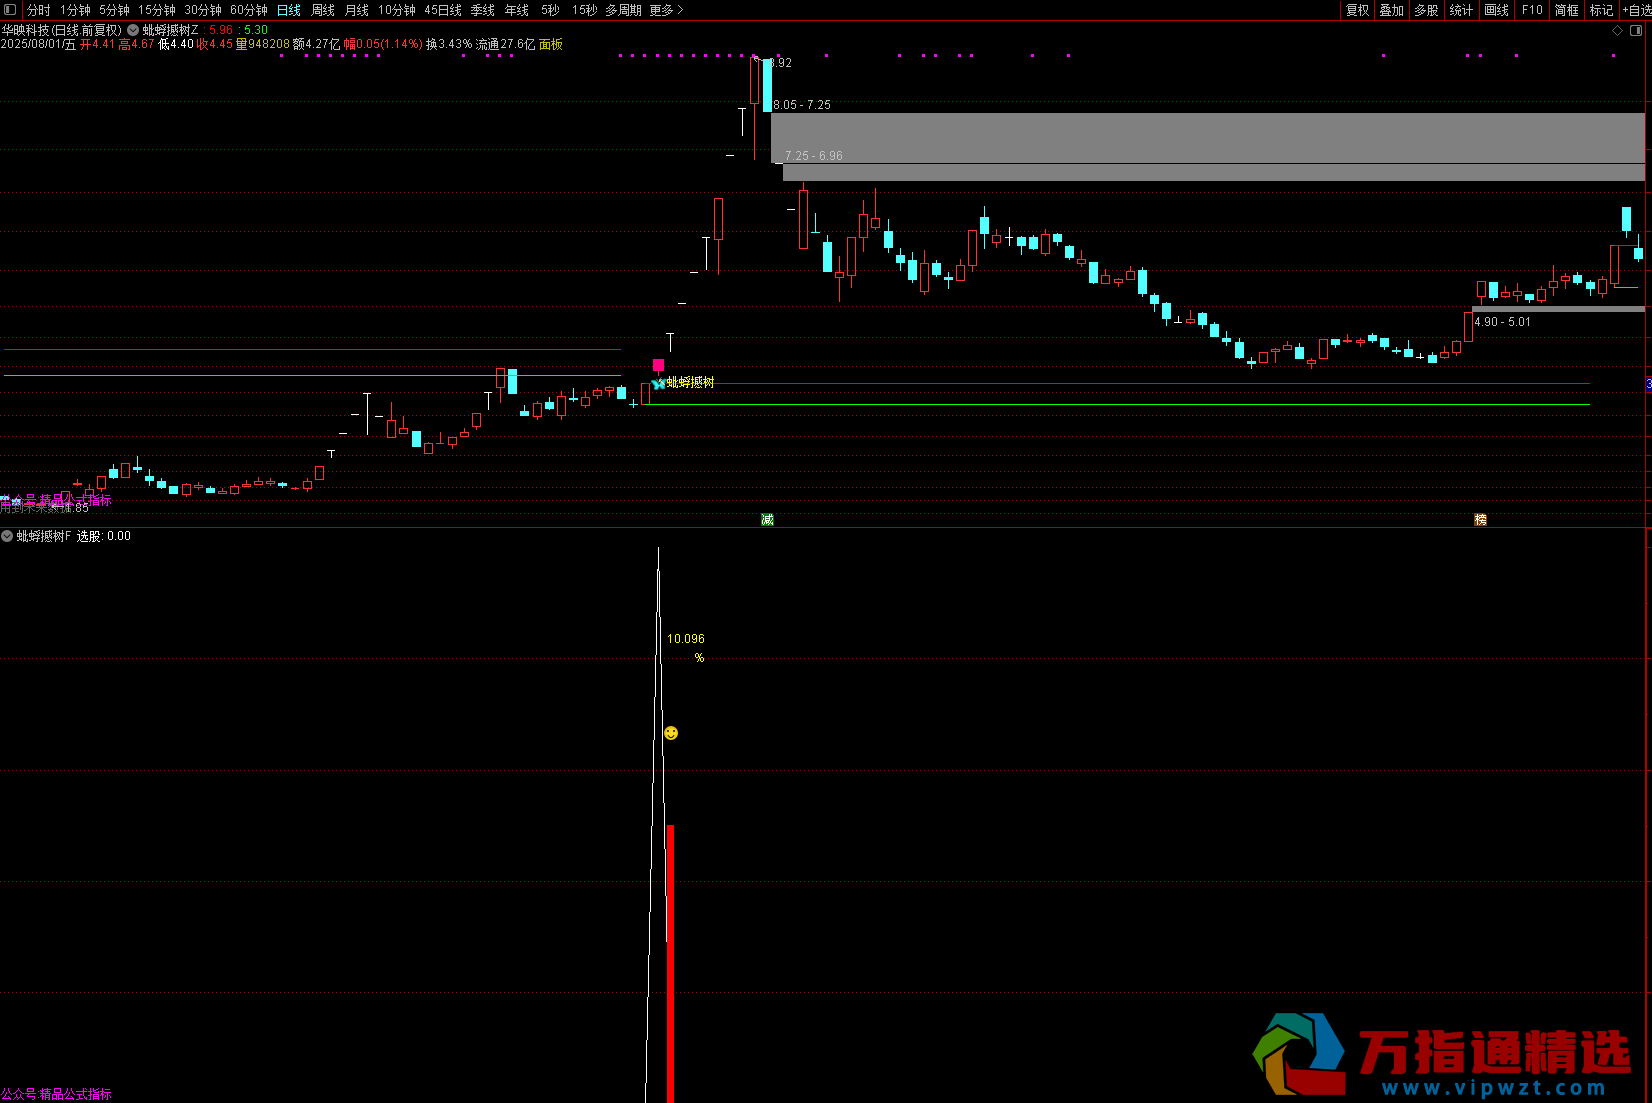The width and height of the screenshot is (1652, 1103).
Task: Click the gray 8.05 - 7.25 gap zone
Action: tap(1207, 138)
